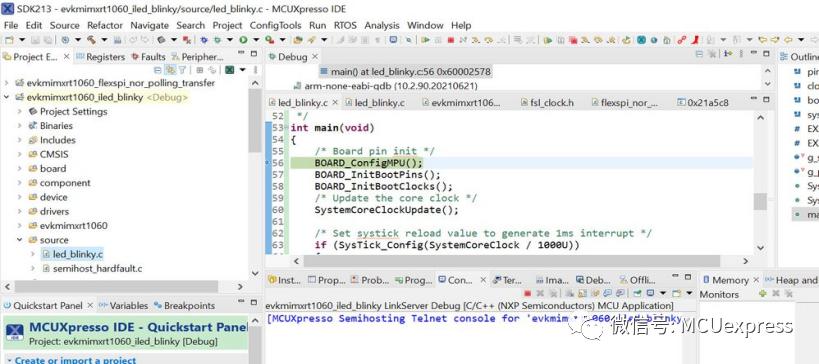
Task: Open the ConfigTools menu
Action: pos(275,25)
